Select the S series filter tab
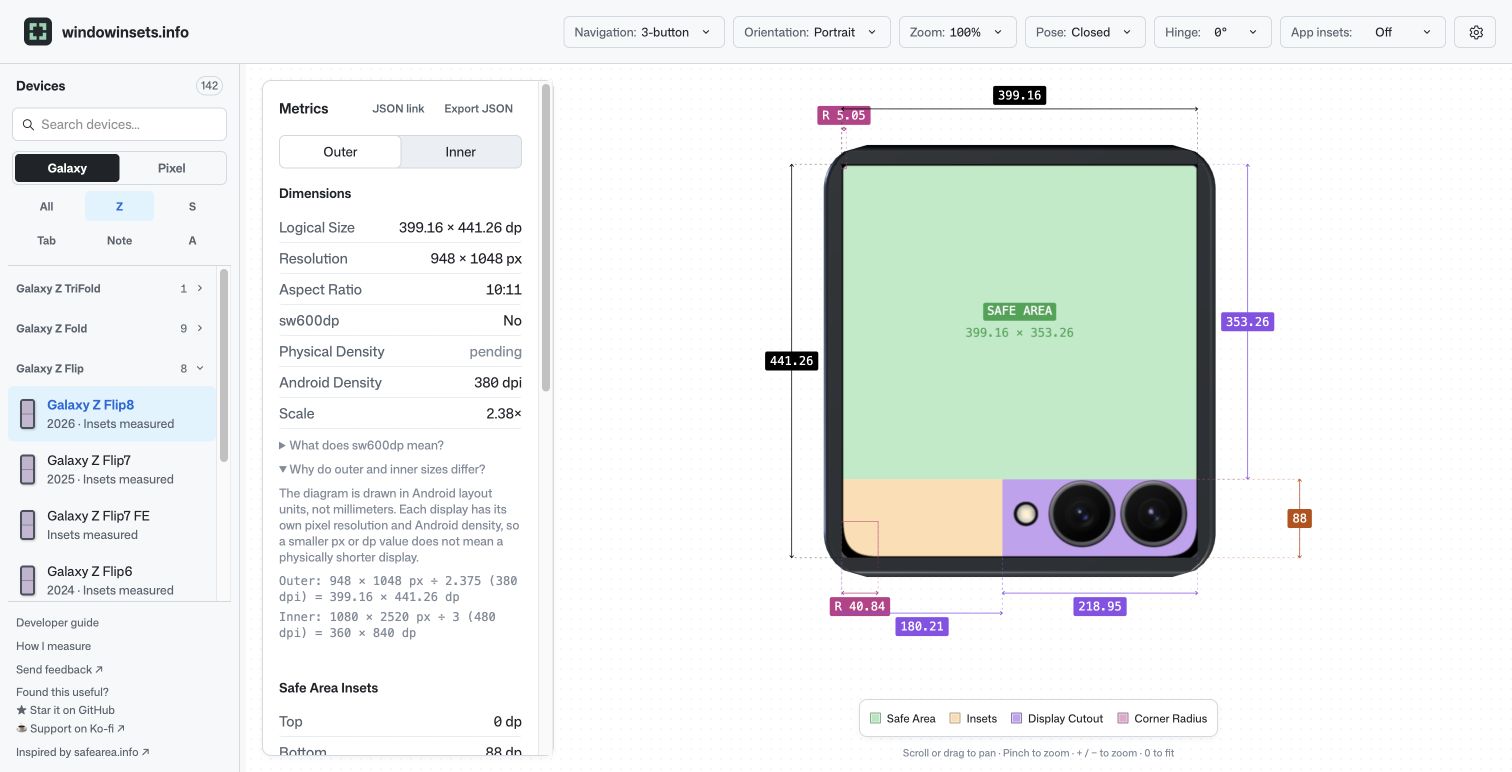This screenshot has height=772, width=1512. (x=192, y=206)
